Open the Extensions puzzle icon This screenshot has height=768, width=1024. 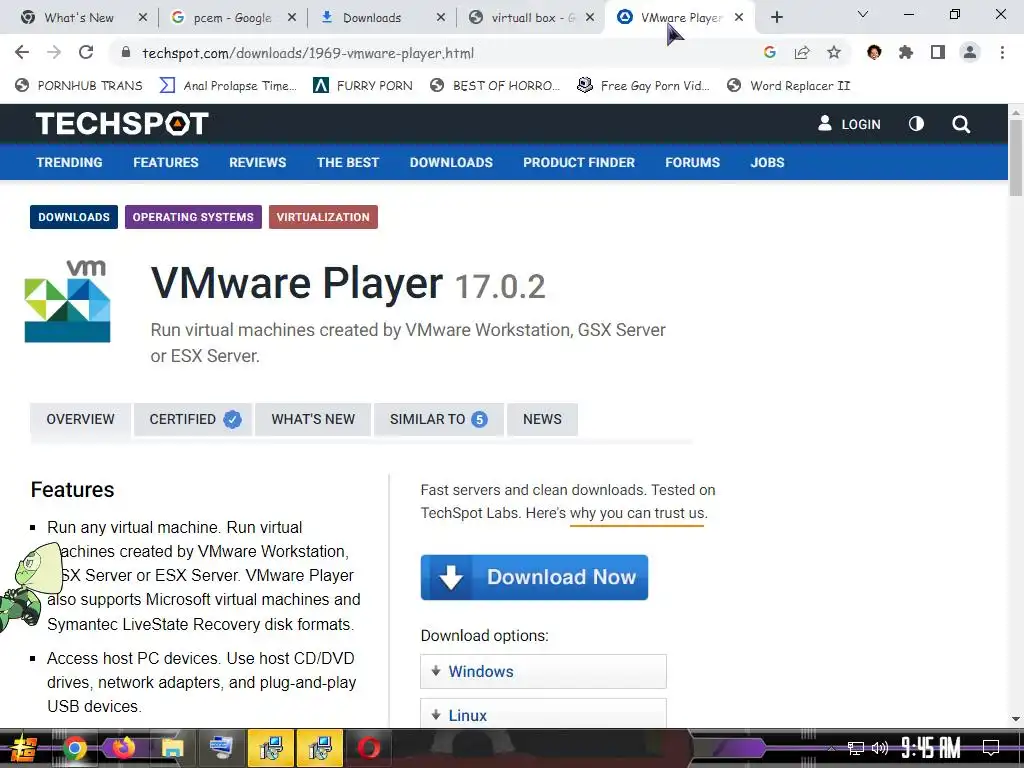[906, 52]
